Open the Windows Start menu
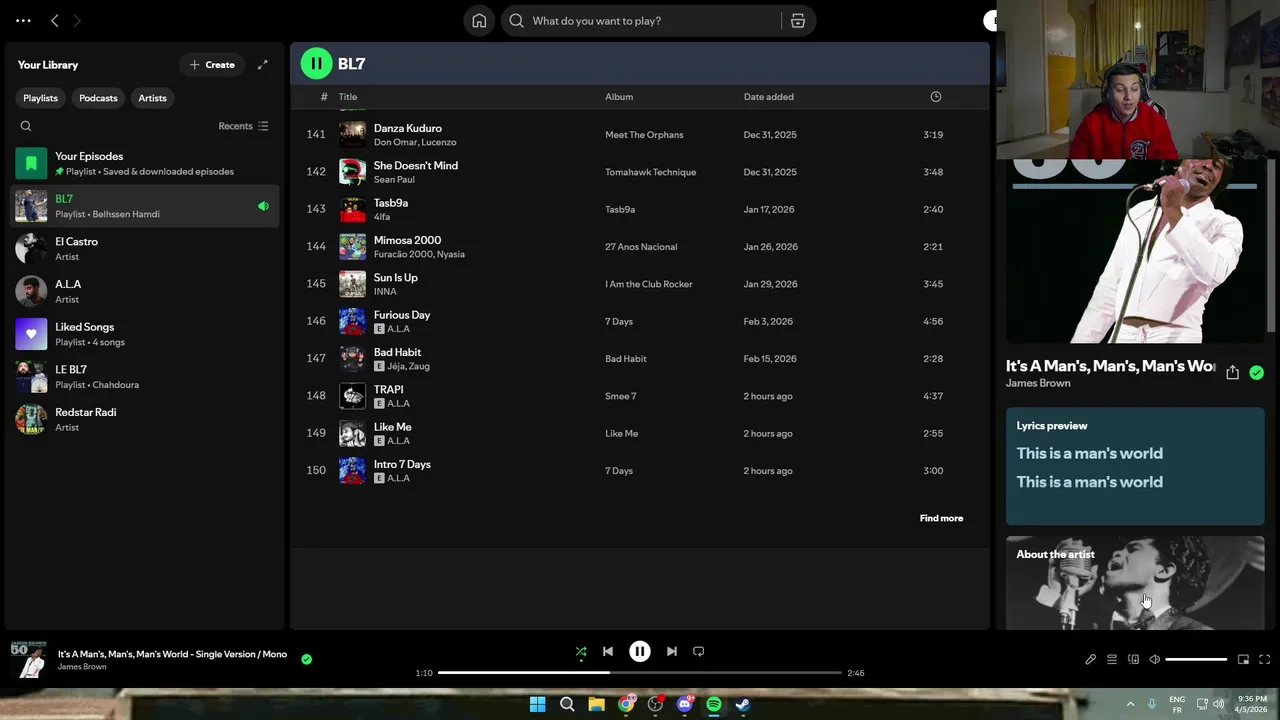This screenshot has width=1280, height=720. click(538, 704)
